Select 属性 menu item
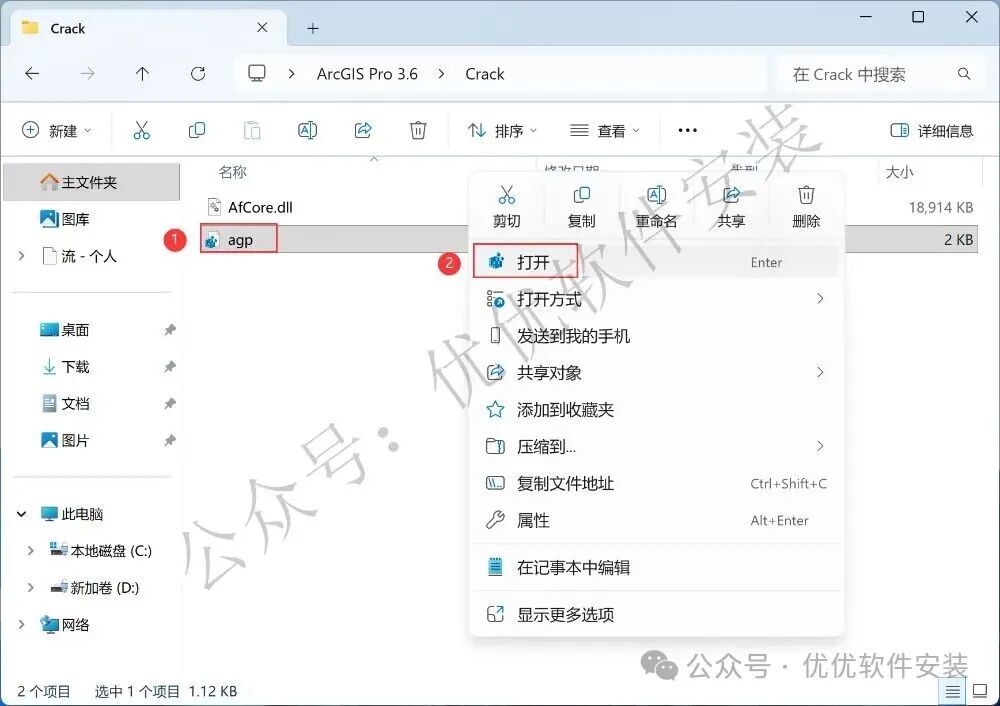Screen dimensions: 1000x706 click(x=656, y=520)
